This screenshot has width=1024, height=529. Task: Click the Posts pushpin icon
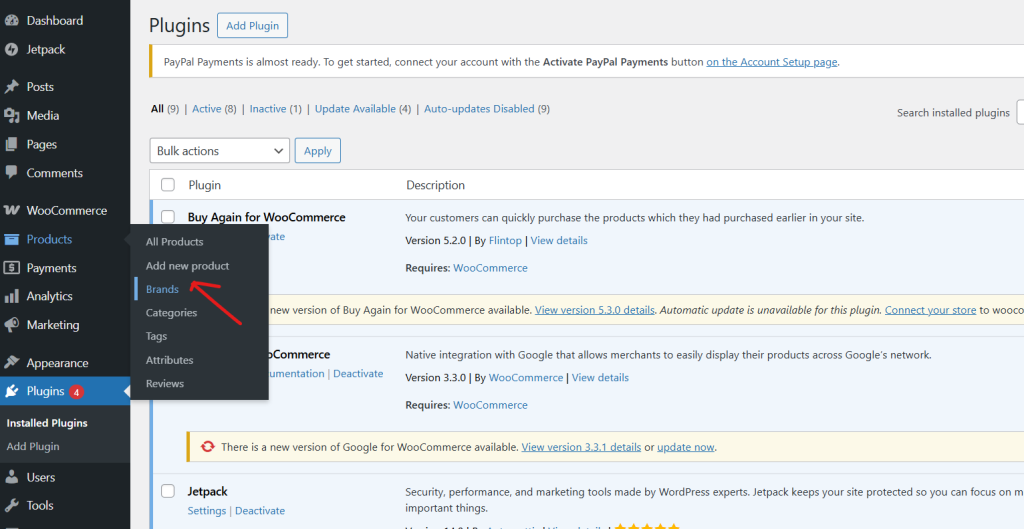pyautogui.click(x=11, y=87)
